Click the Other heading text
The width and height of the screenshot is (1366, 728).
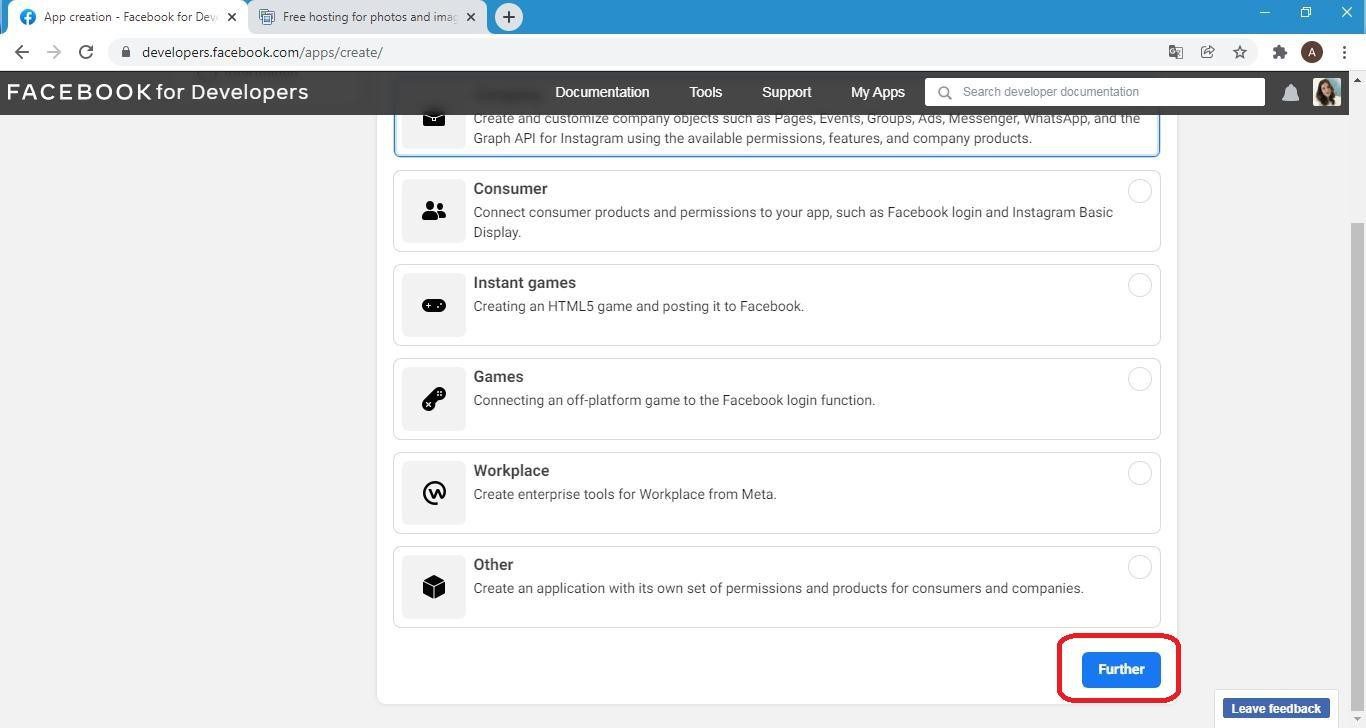coord(493,565)
